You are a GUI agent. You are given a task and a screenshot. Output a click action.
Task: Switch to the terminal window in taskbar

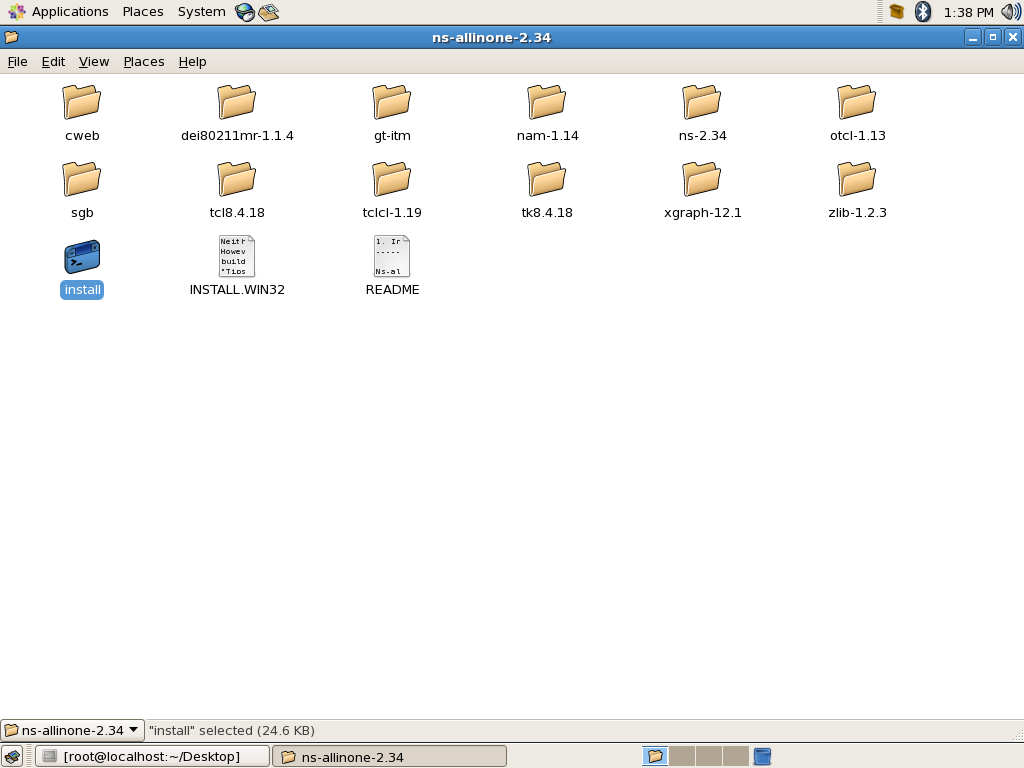(150, 756)
